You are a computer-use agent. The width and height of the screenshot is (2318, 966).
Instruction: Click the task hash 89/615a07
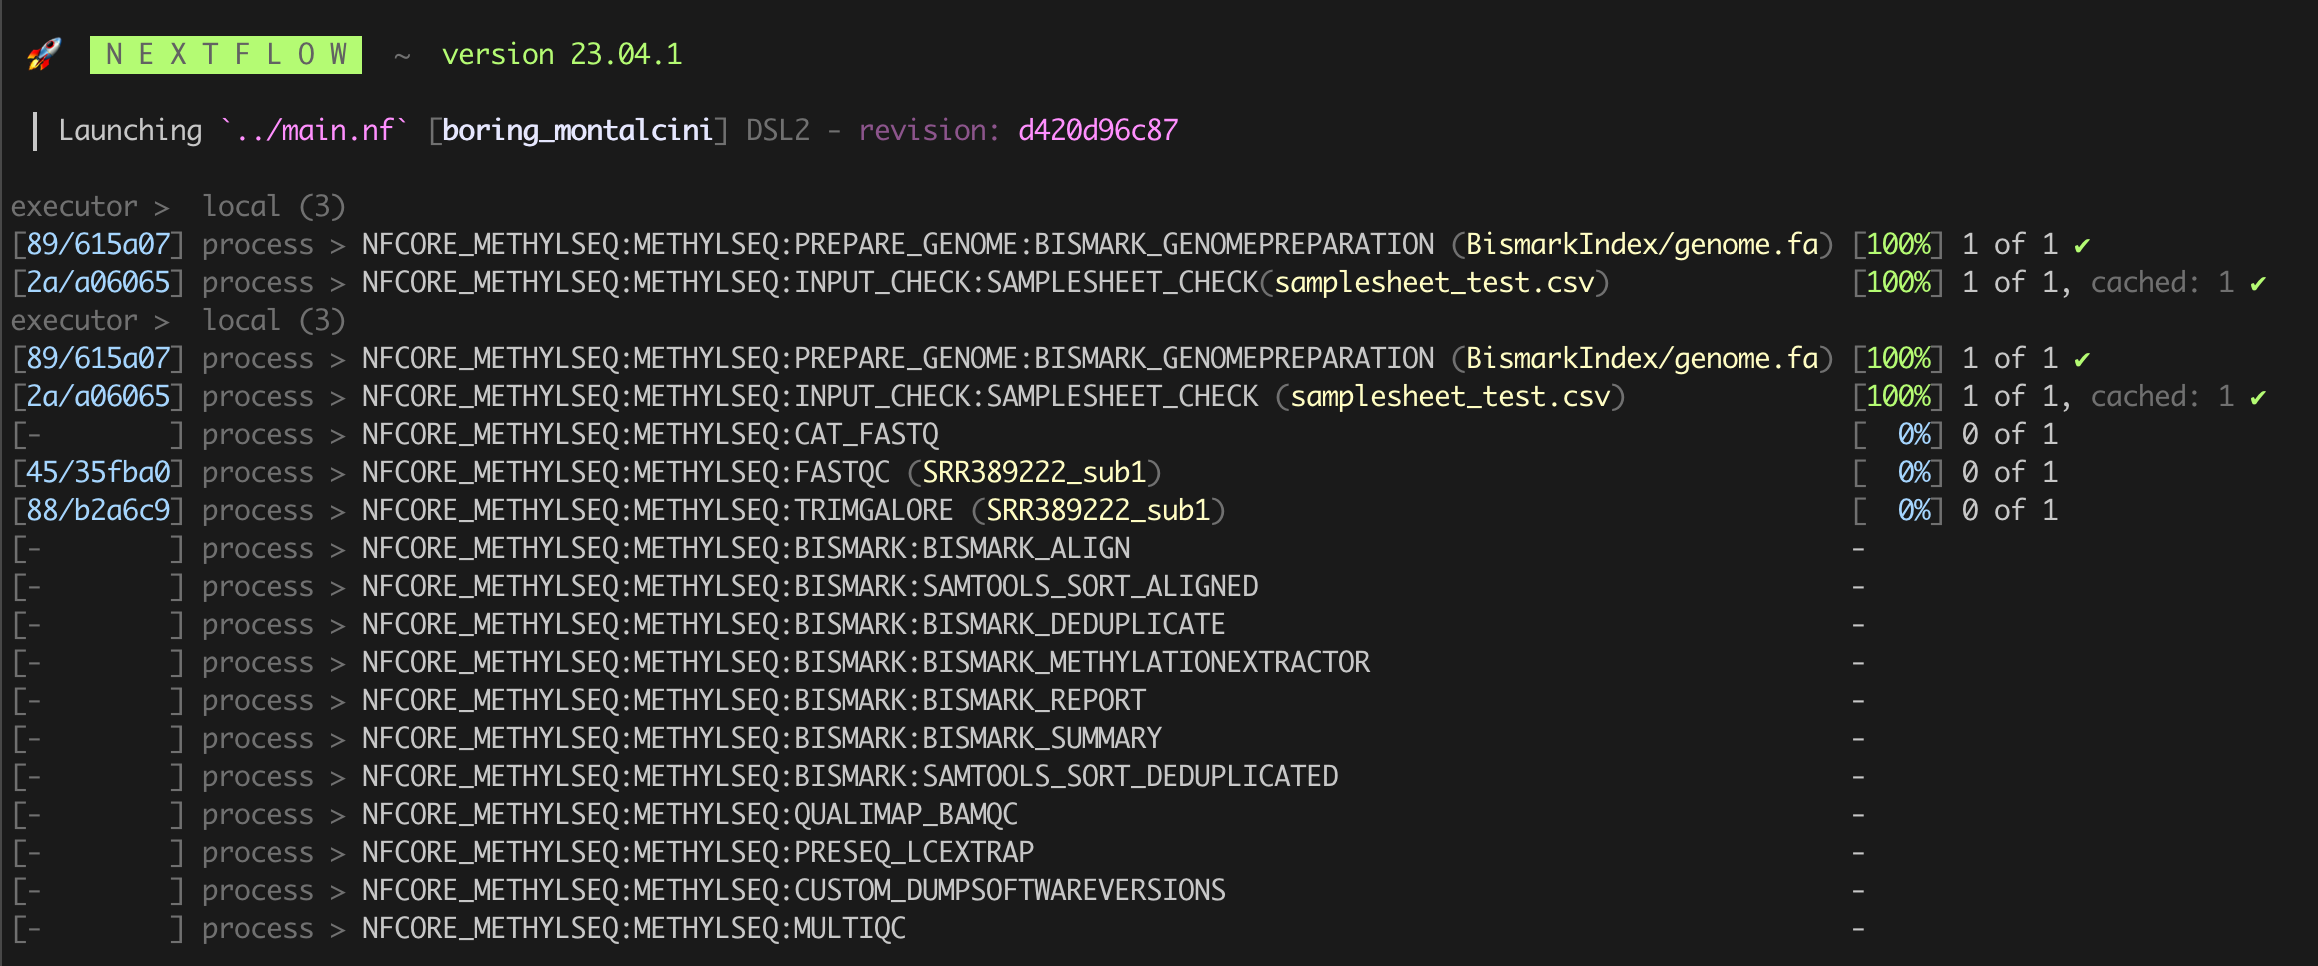98,243
